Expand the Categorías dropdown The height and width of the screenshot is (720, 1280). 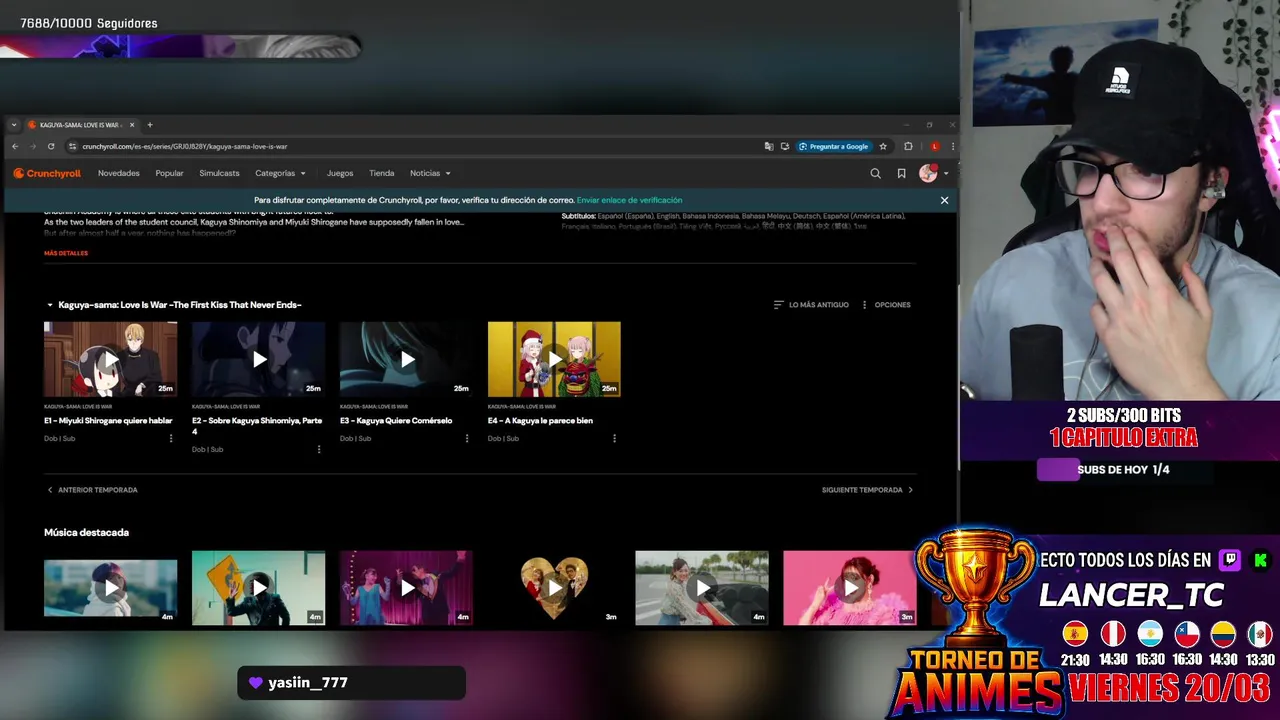(280, 173)
